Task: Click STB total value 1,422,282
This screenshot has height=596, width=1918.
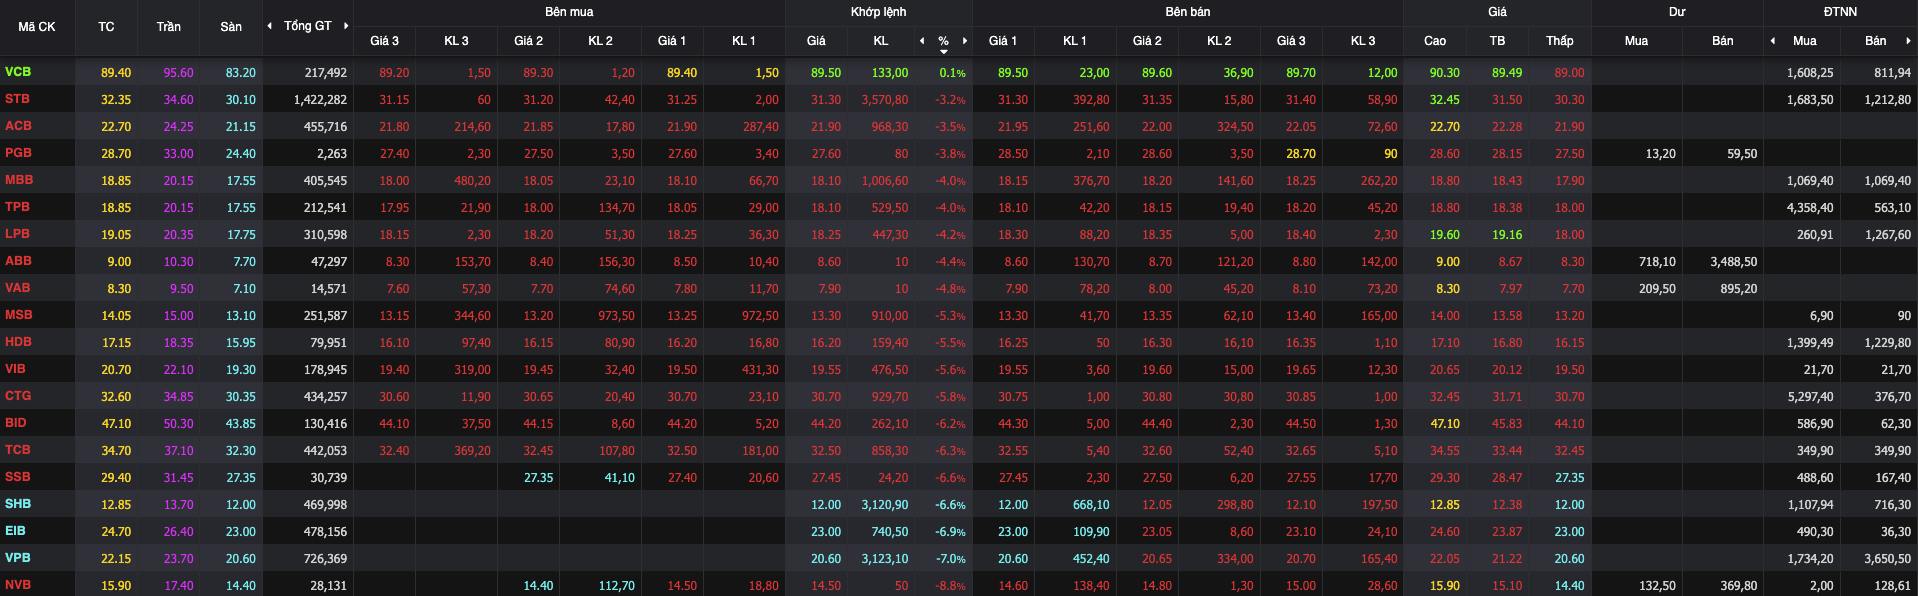Action: coord(320,100)
